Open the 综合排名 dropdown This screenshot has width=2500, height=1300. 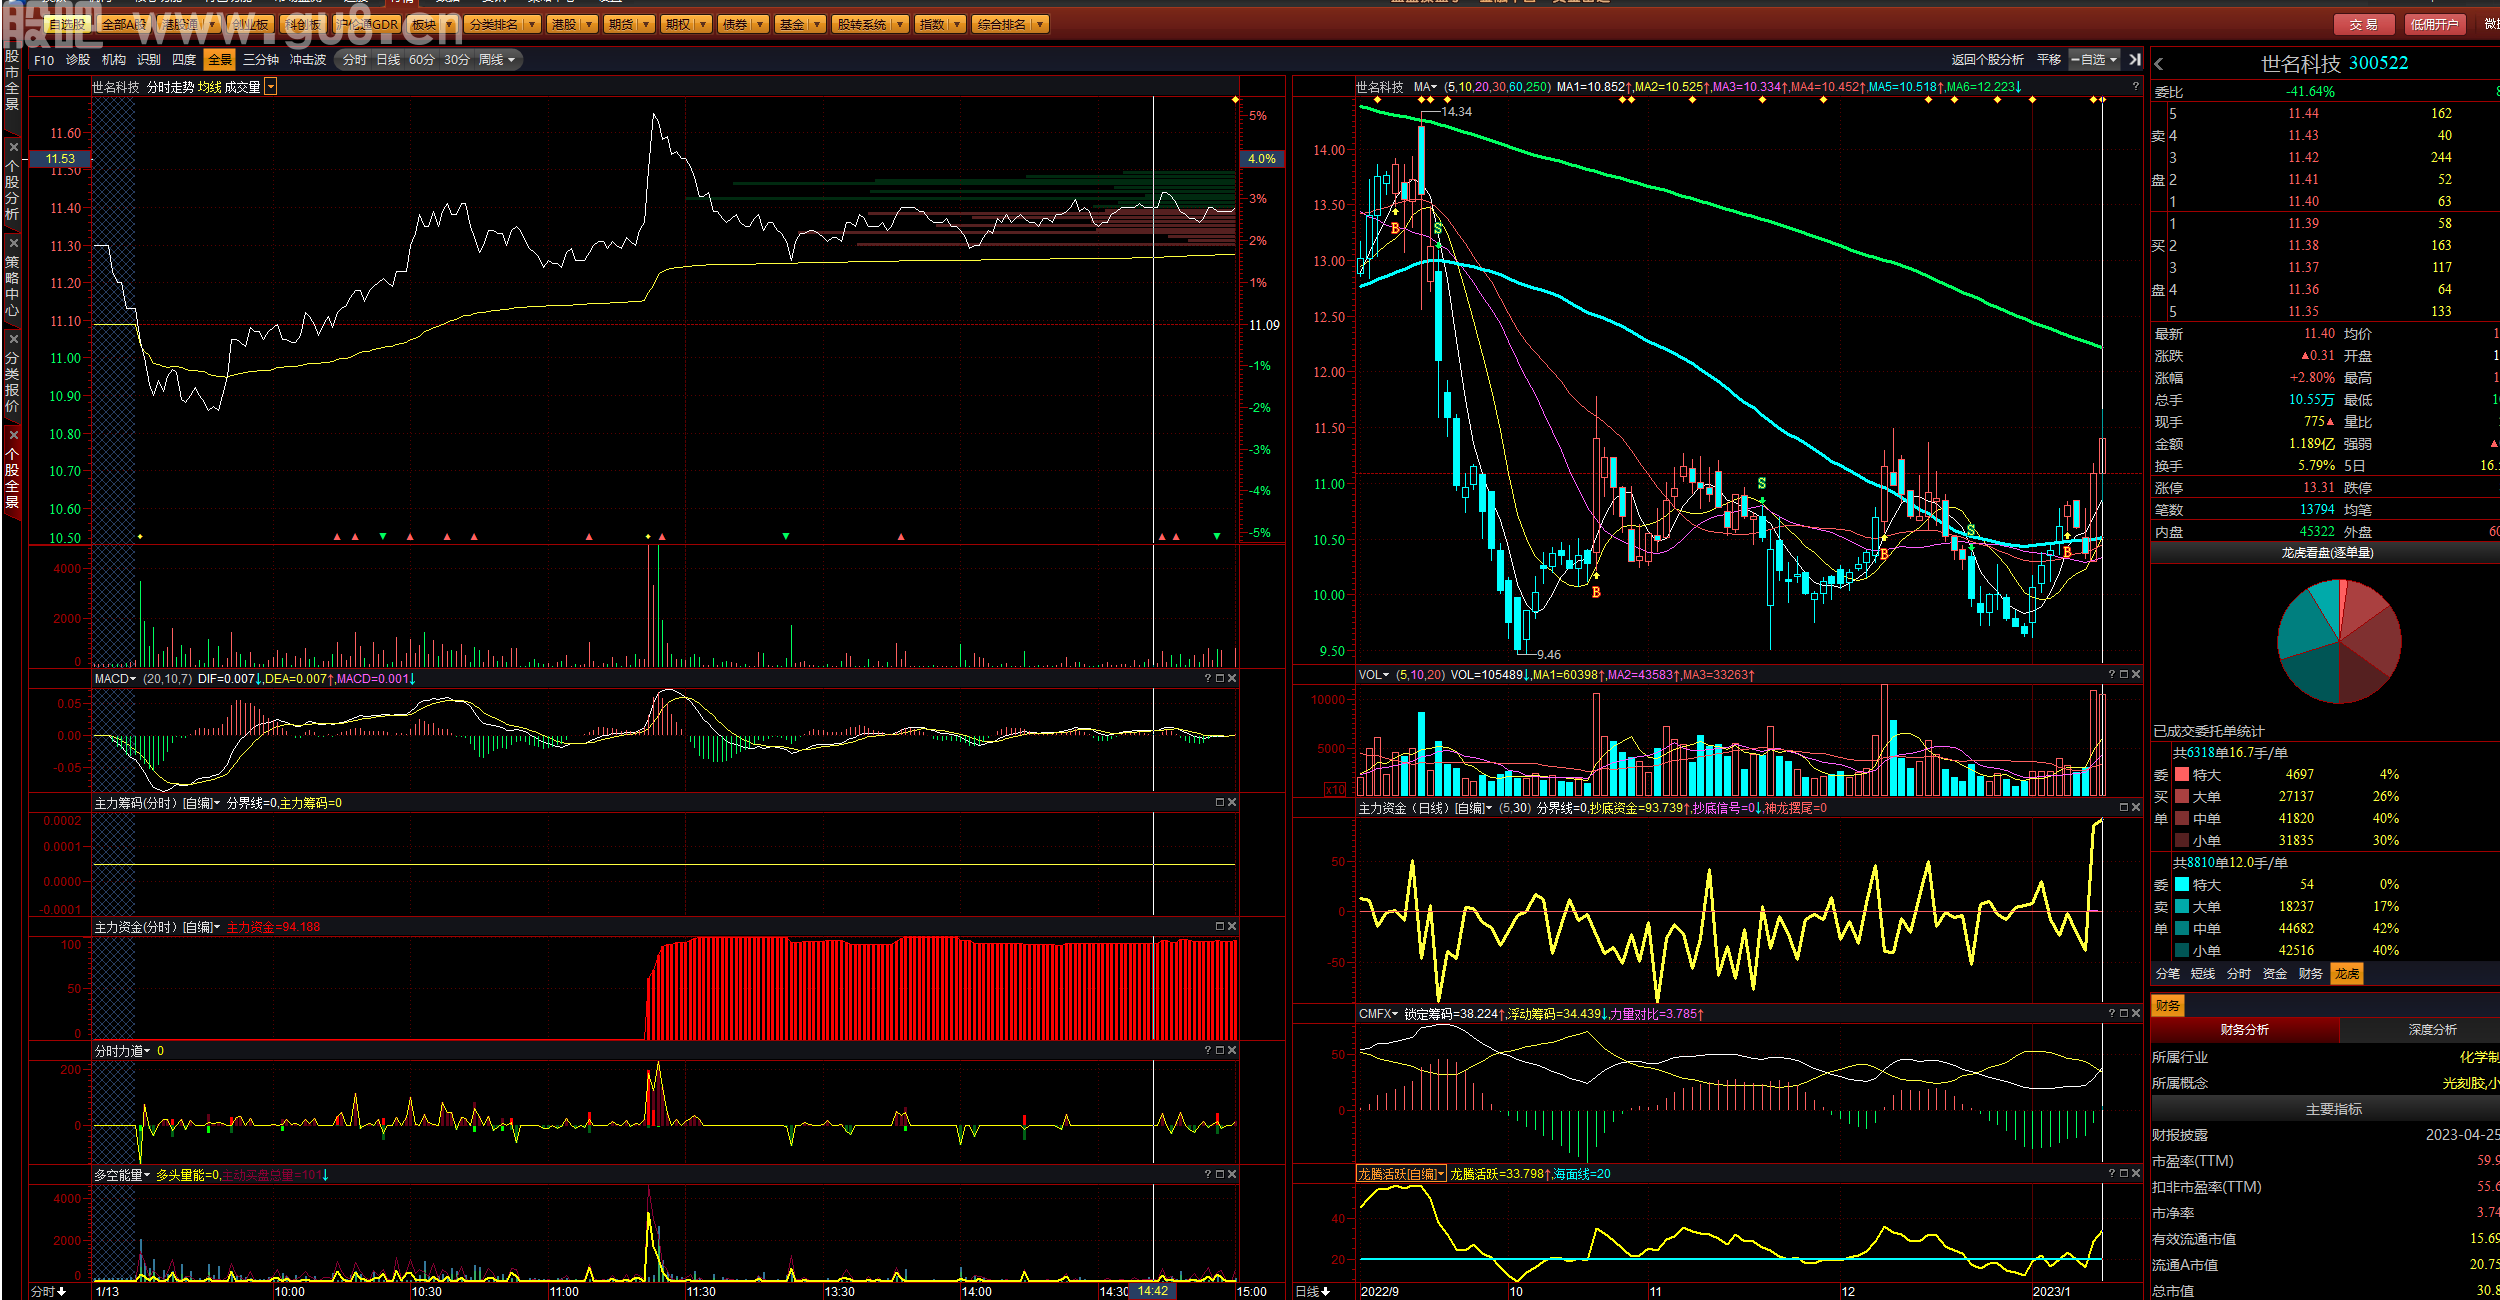tap(1010, 24)
